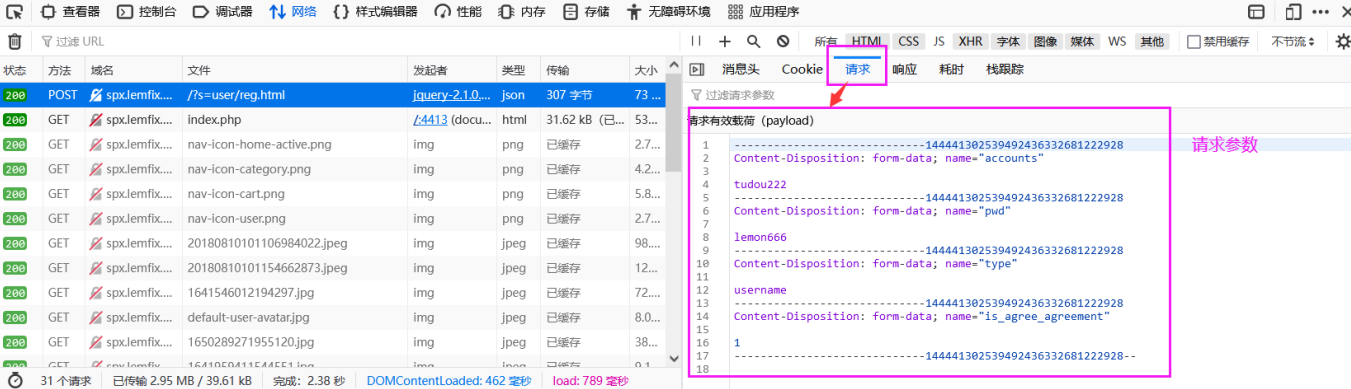This screenshot has width=1351, height=389.
Task: Pause network recording
Action: (x=696, y=41)
